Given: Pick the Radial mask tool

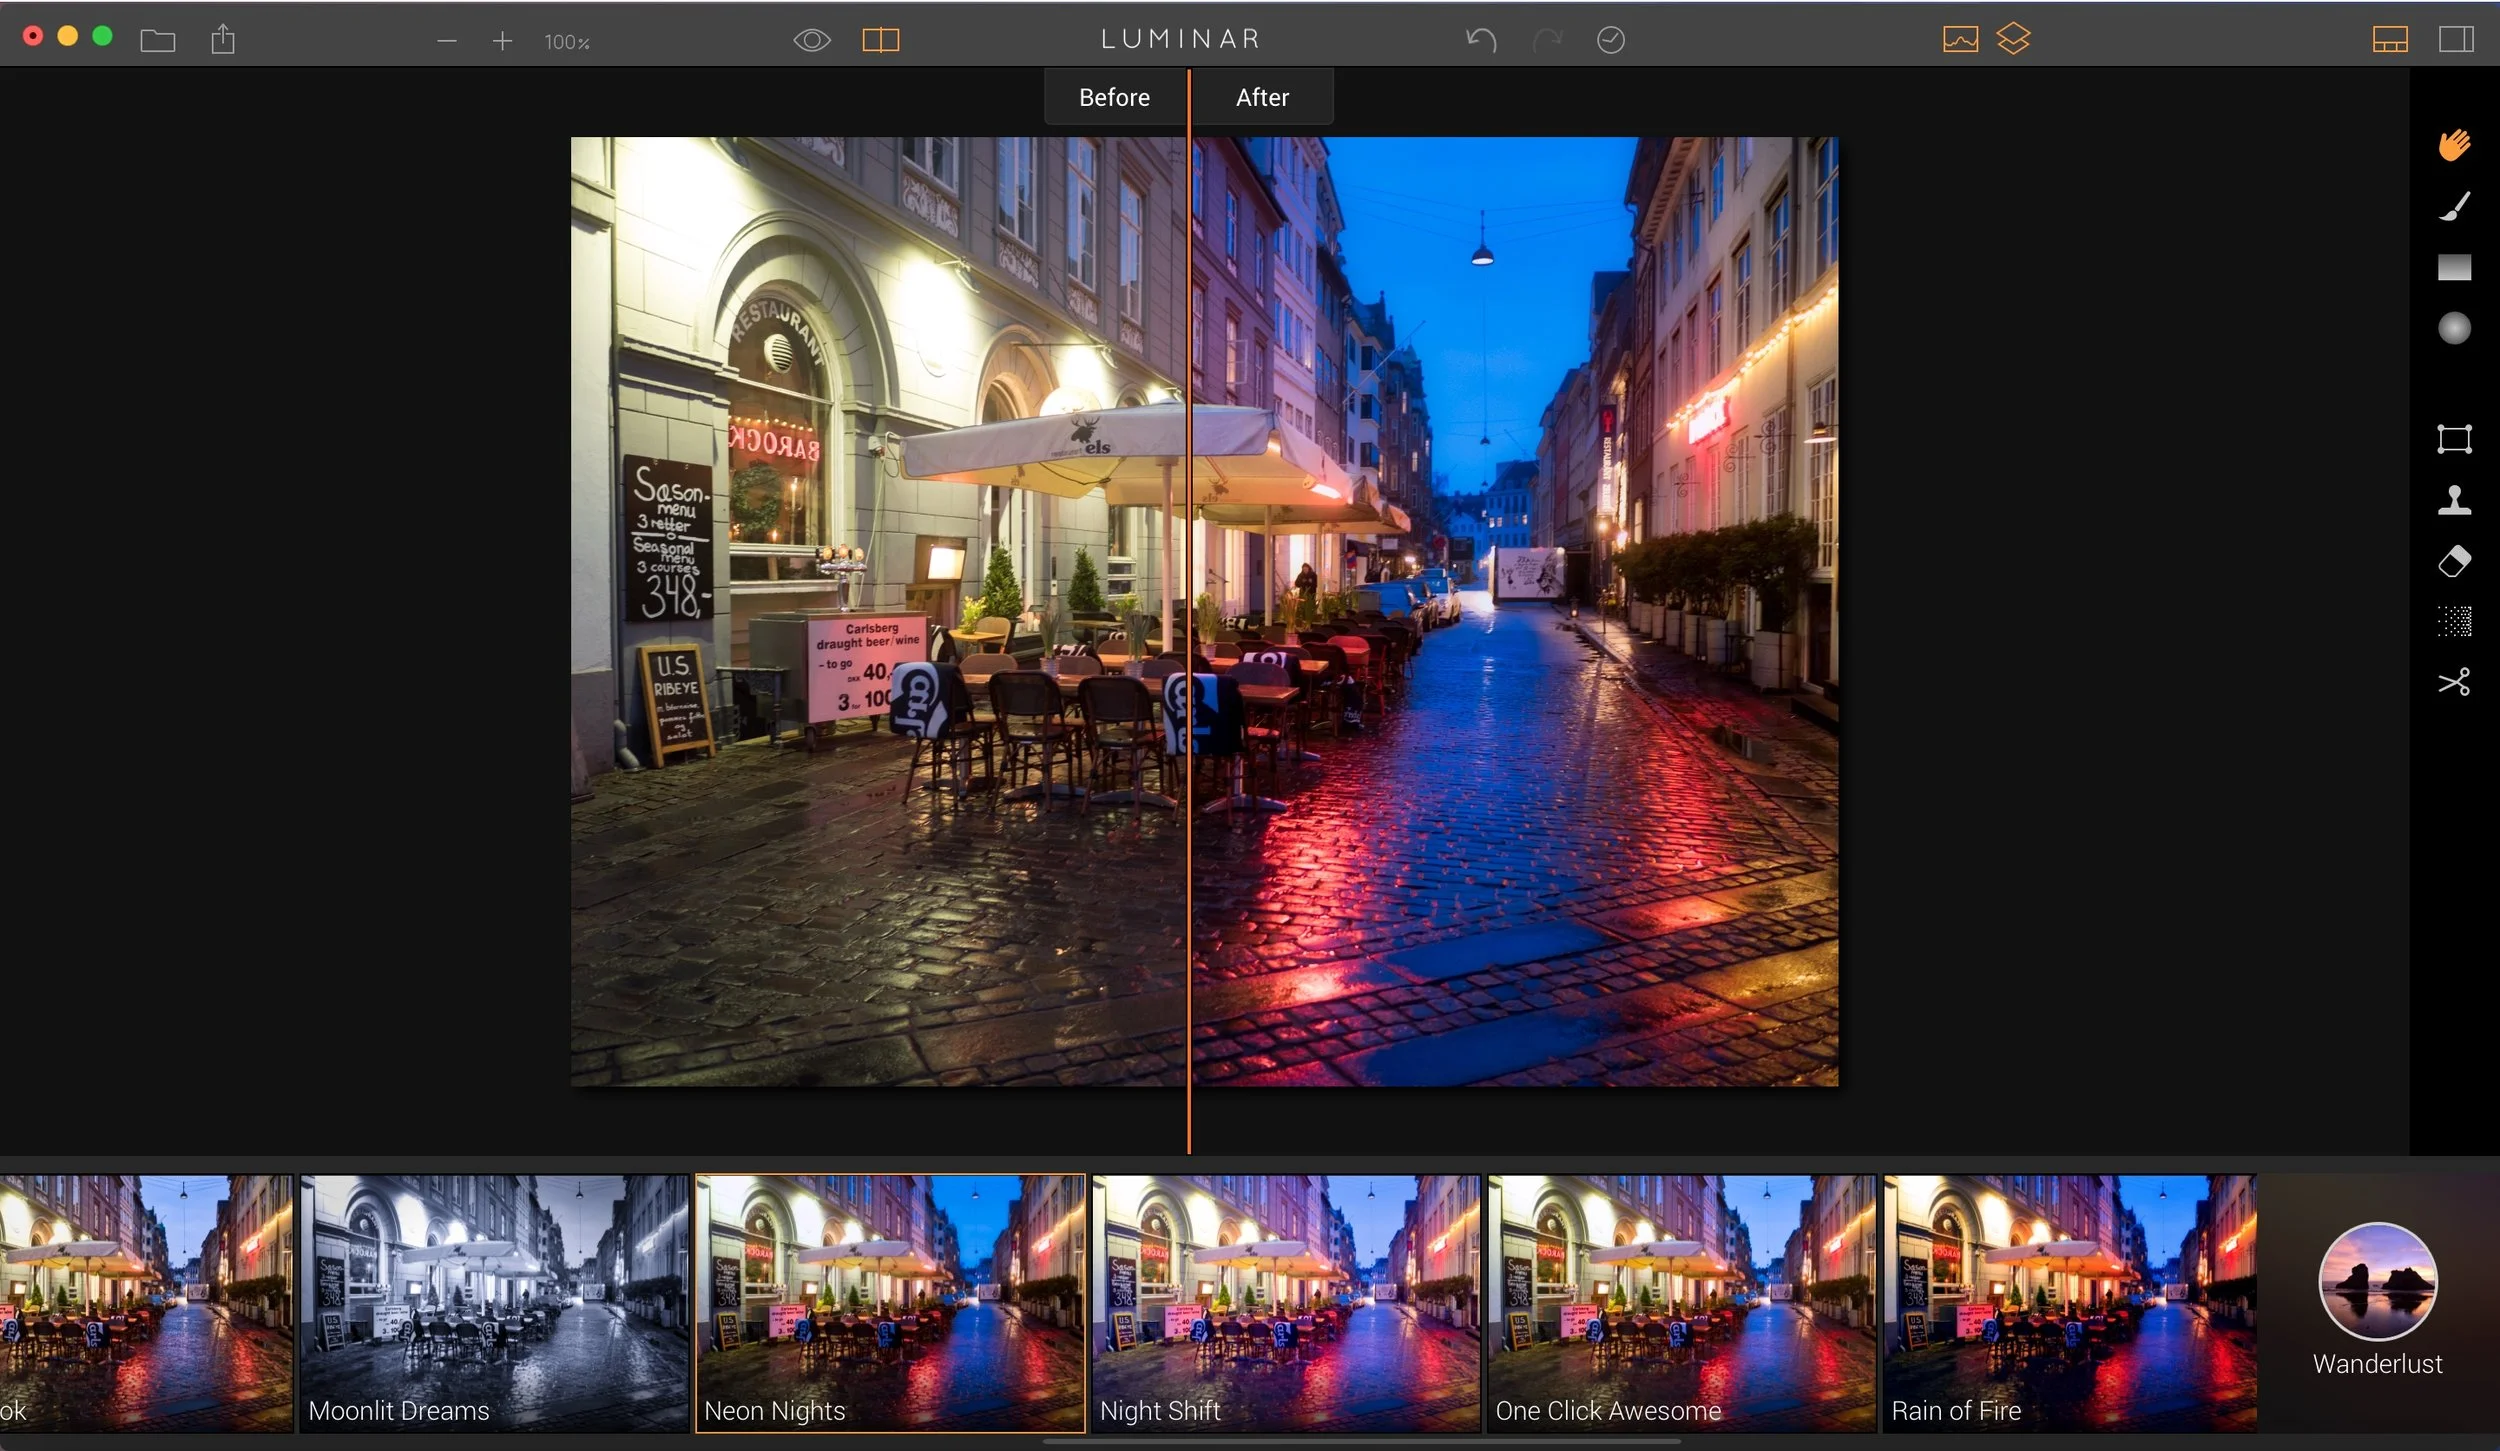Looking at the screenshot, I should point(2454,328).
